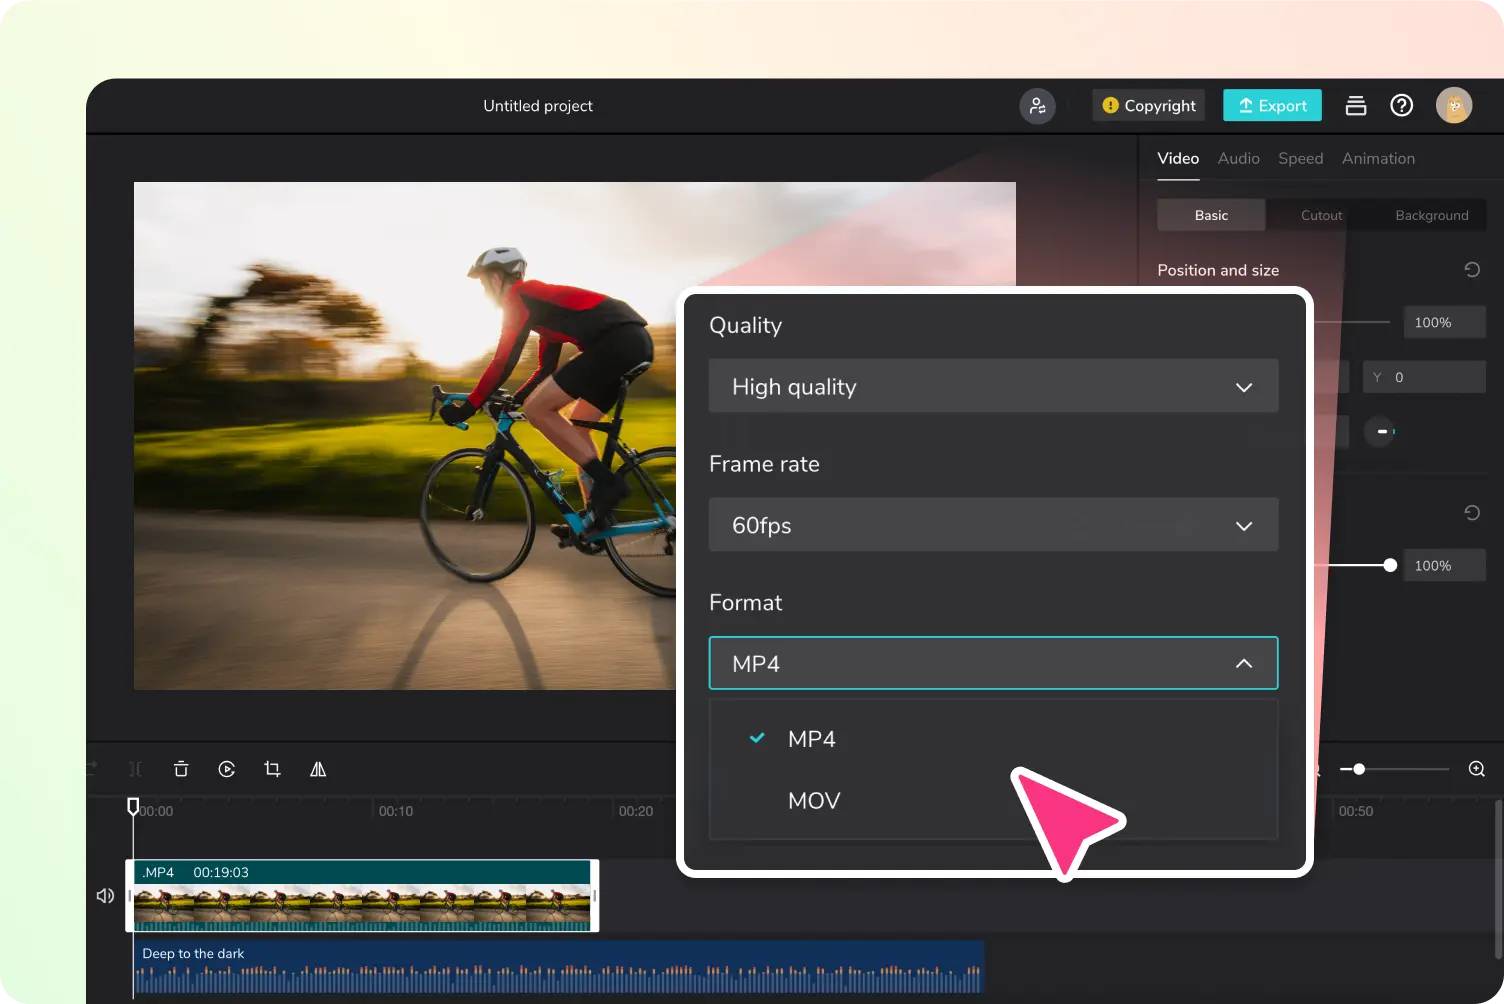The width and height of the screenshot is (1504, 1004).
Task: Open the Copyright check
Action: (x=1149, y=105)
